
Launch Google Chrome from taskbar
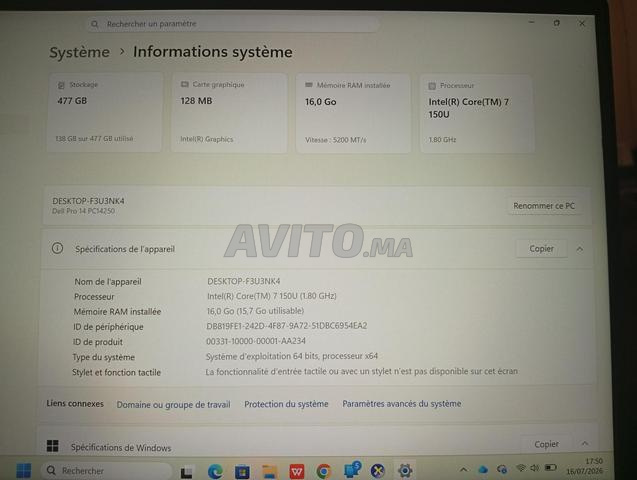(323, 471)
